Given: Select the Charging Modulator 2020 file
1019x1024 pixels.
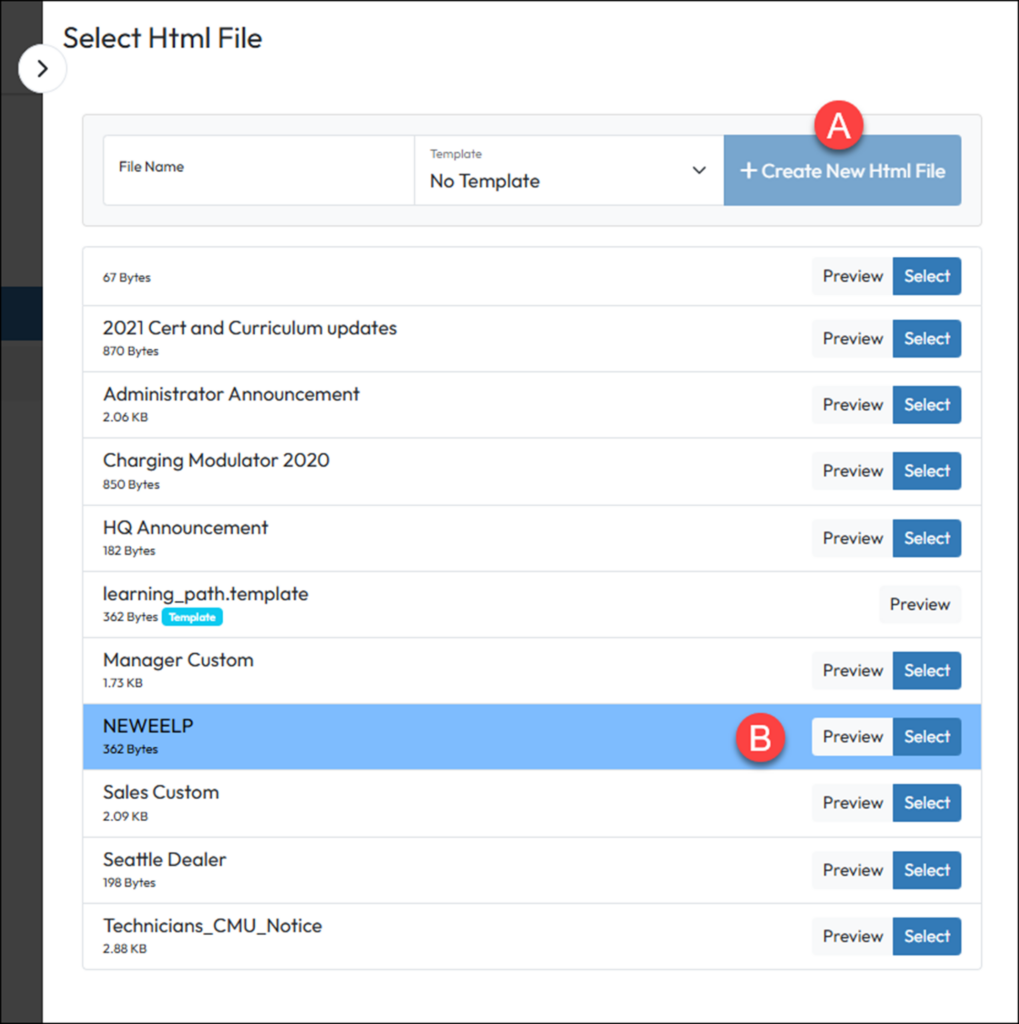Looking at the screenshot, I should (926, 471).
